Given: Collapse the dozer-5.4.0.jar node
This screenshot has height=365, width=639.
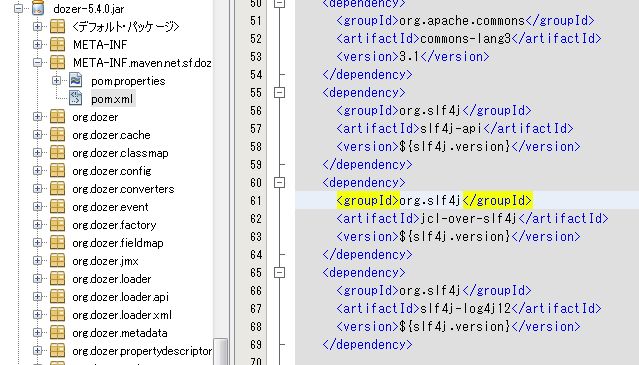Looking at the screenshot, I should (18, 8).
